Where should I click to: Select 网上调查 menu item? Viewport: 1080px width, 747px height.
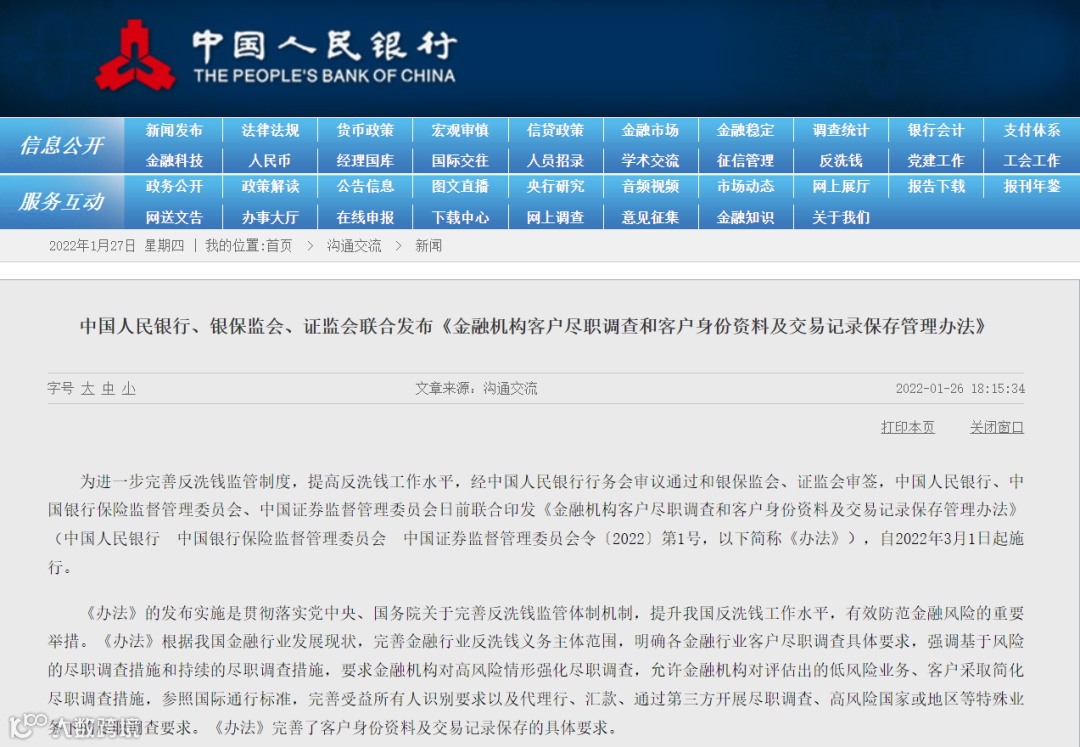pyautogui.click(x=555, y=218)
